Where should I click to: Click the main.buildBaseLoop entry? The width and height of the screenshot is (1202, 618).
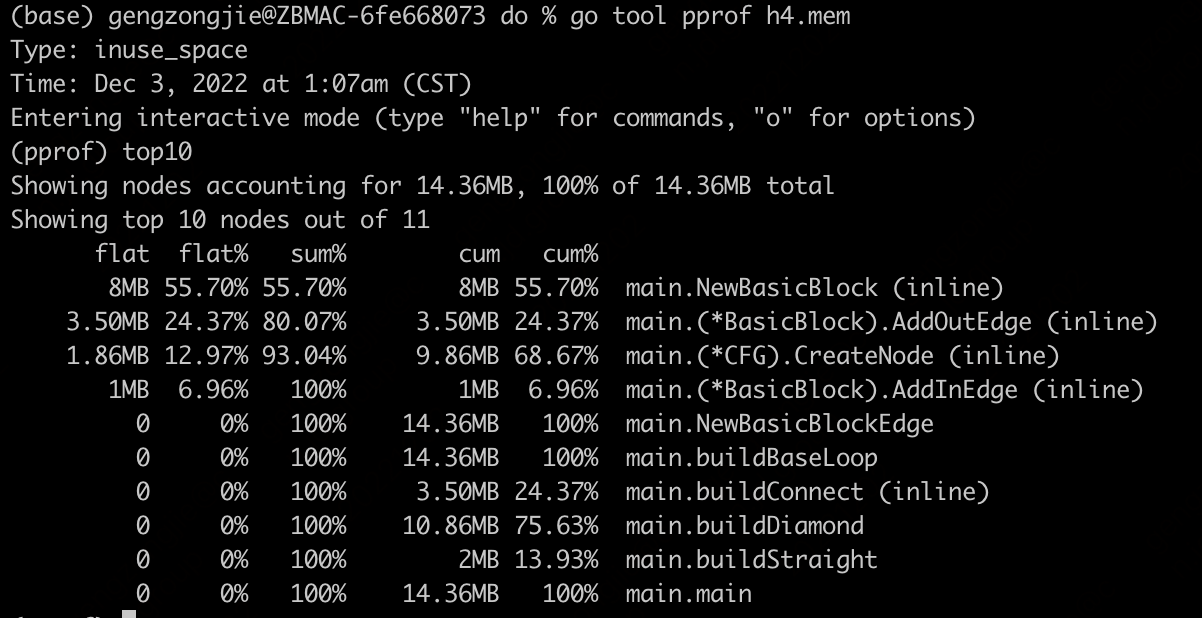tap(751, 458)
